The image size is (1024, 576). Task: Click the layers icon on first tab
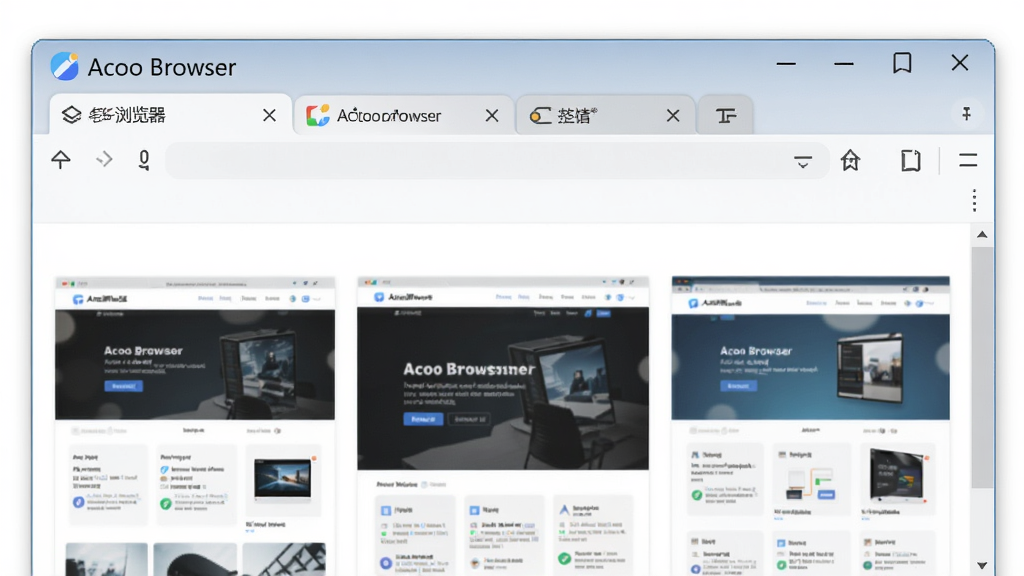[x=71, y=115]
